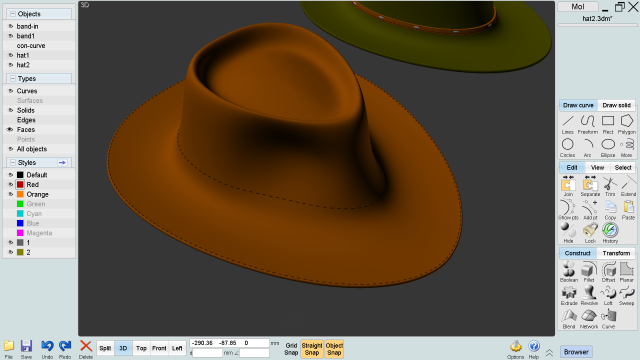Pick the Revolve tool
Viewport: 640px width, 360px height.
pyautogui.click(x=589, y=295)
